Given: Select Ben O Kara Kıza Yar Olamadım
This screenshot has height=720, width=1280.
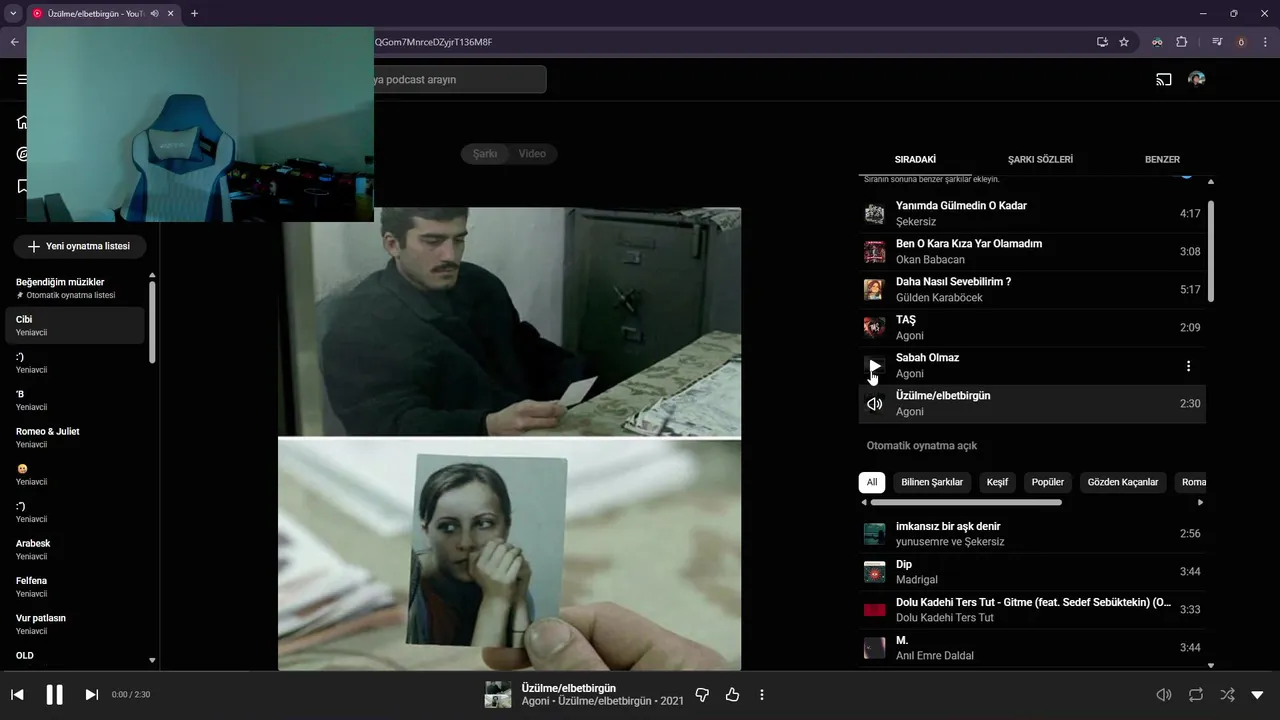Looking at the screenshot, I should (x=1032, y=252).
